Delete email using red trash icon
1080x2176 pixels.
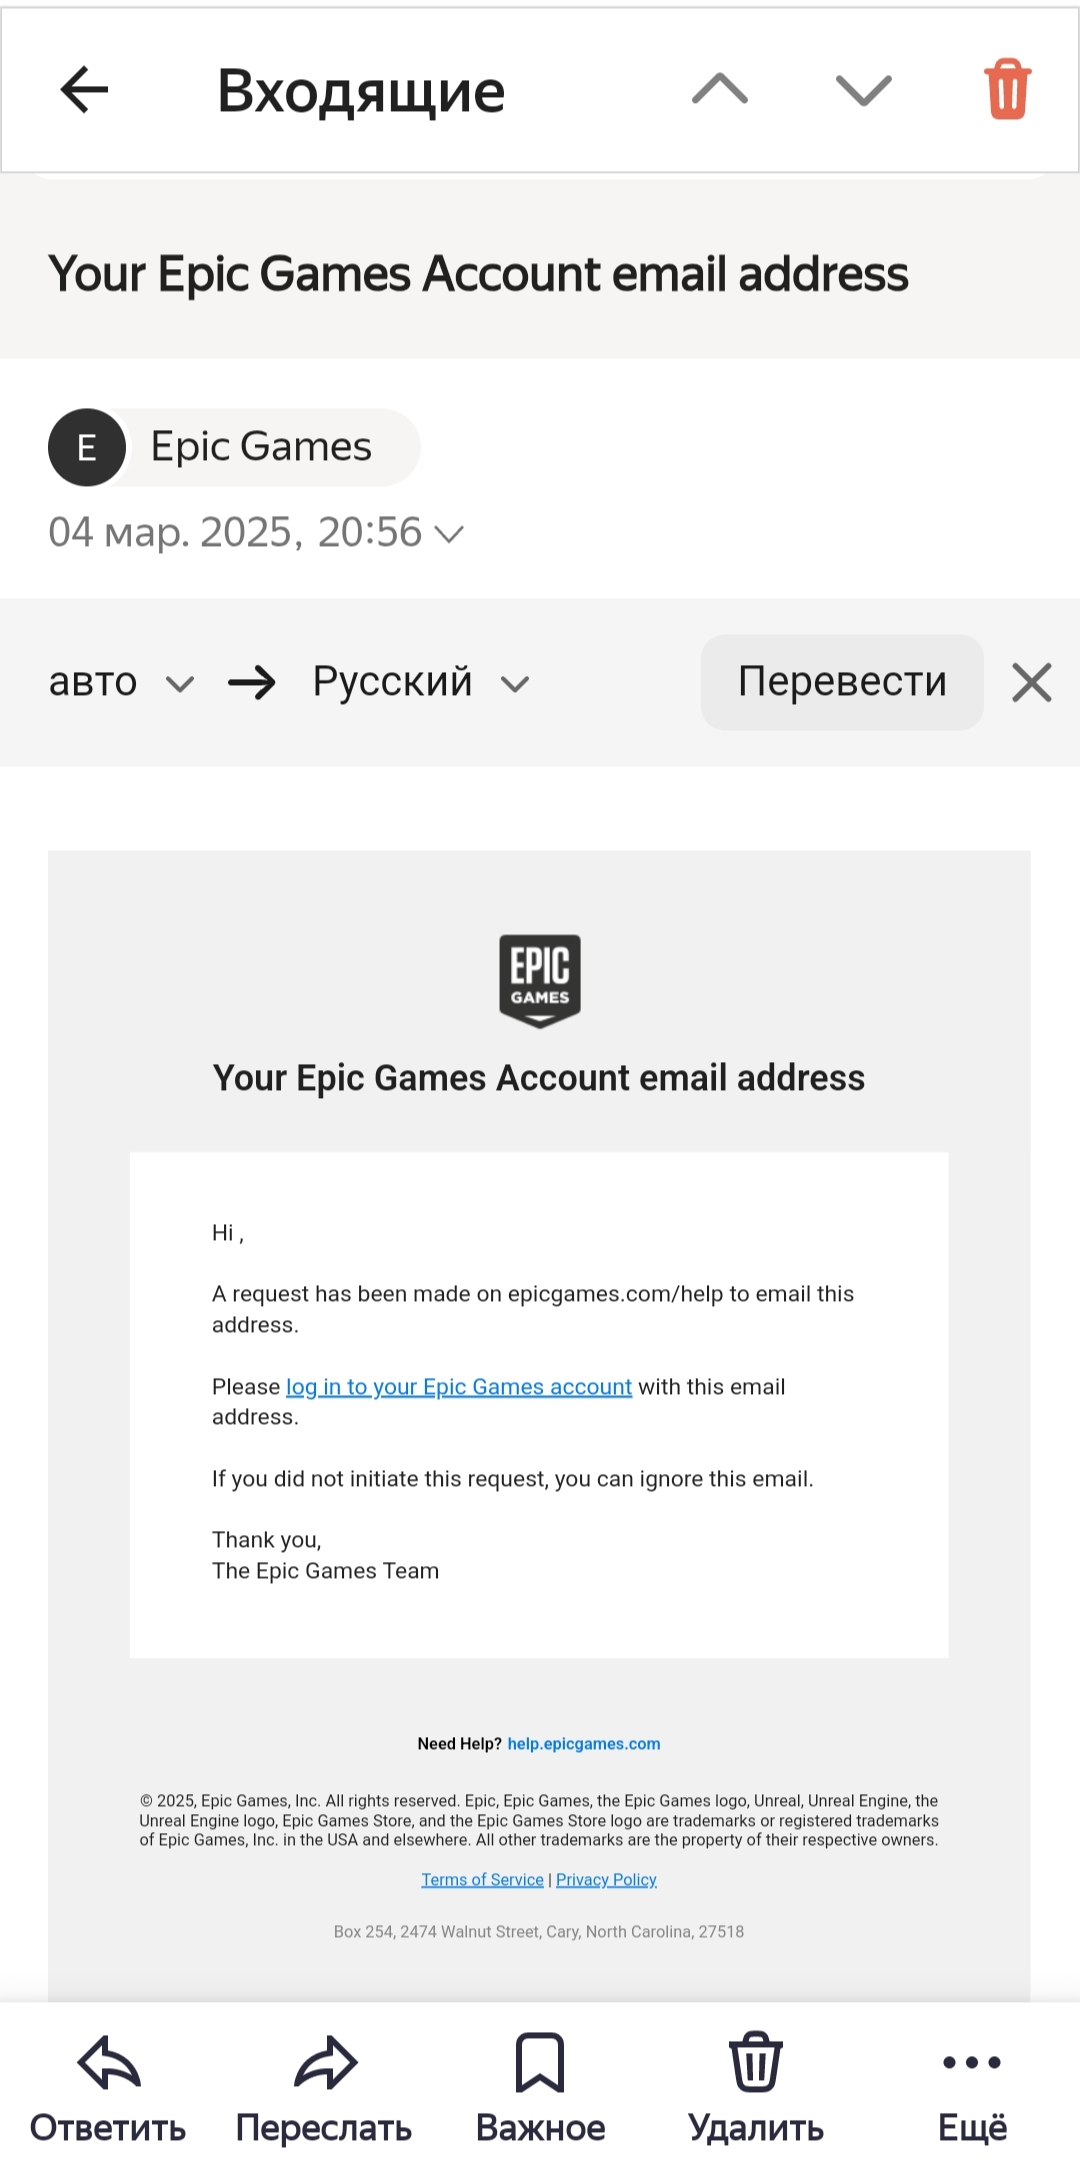[1007, 90]
